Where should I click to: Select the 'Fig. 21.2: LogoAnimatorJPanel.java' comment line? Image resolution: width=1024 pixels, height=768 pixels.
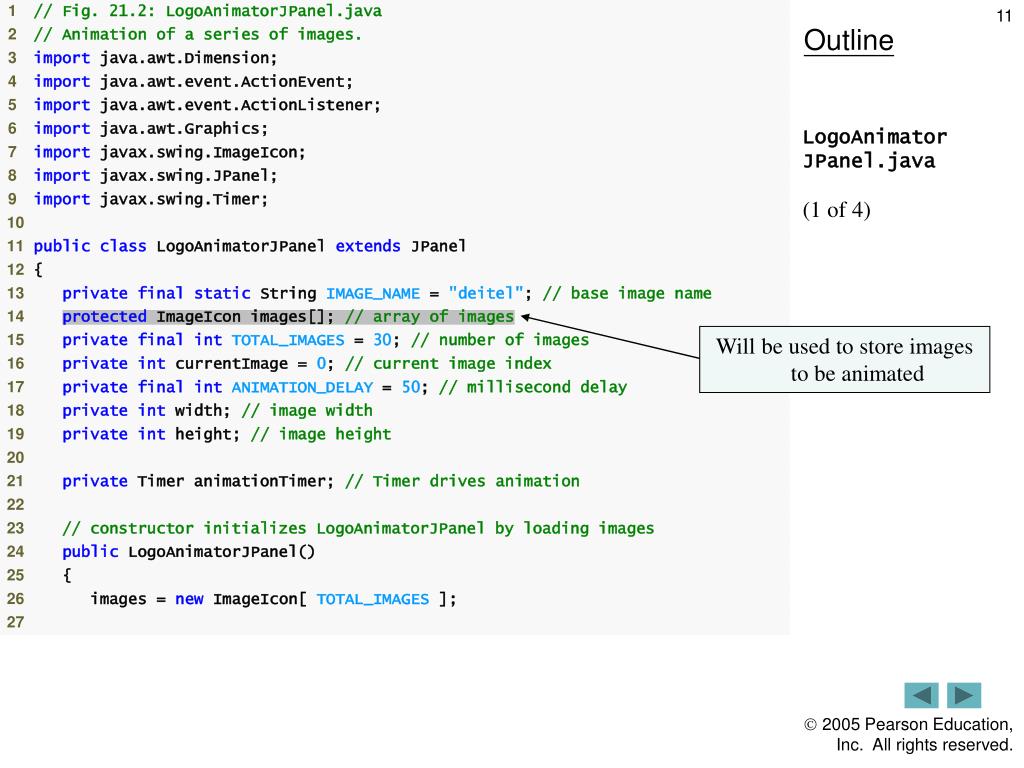tap(208, 11)
